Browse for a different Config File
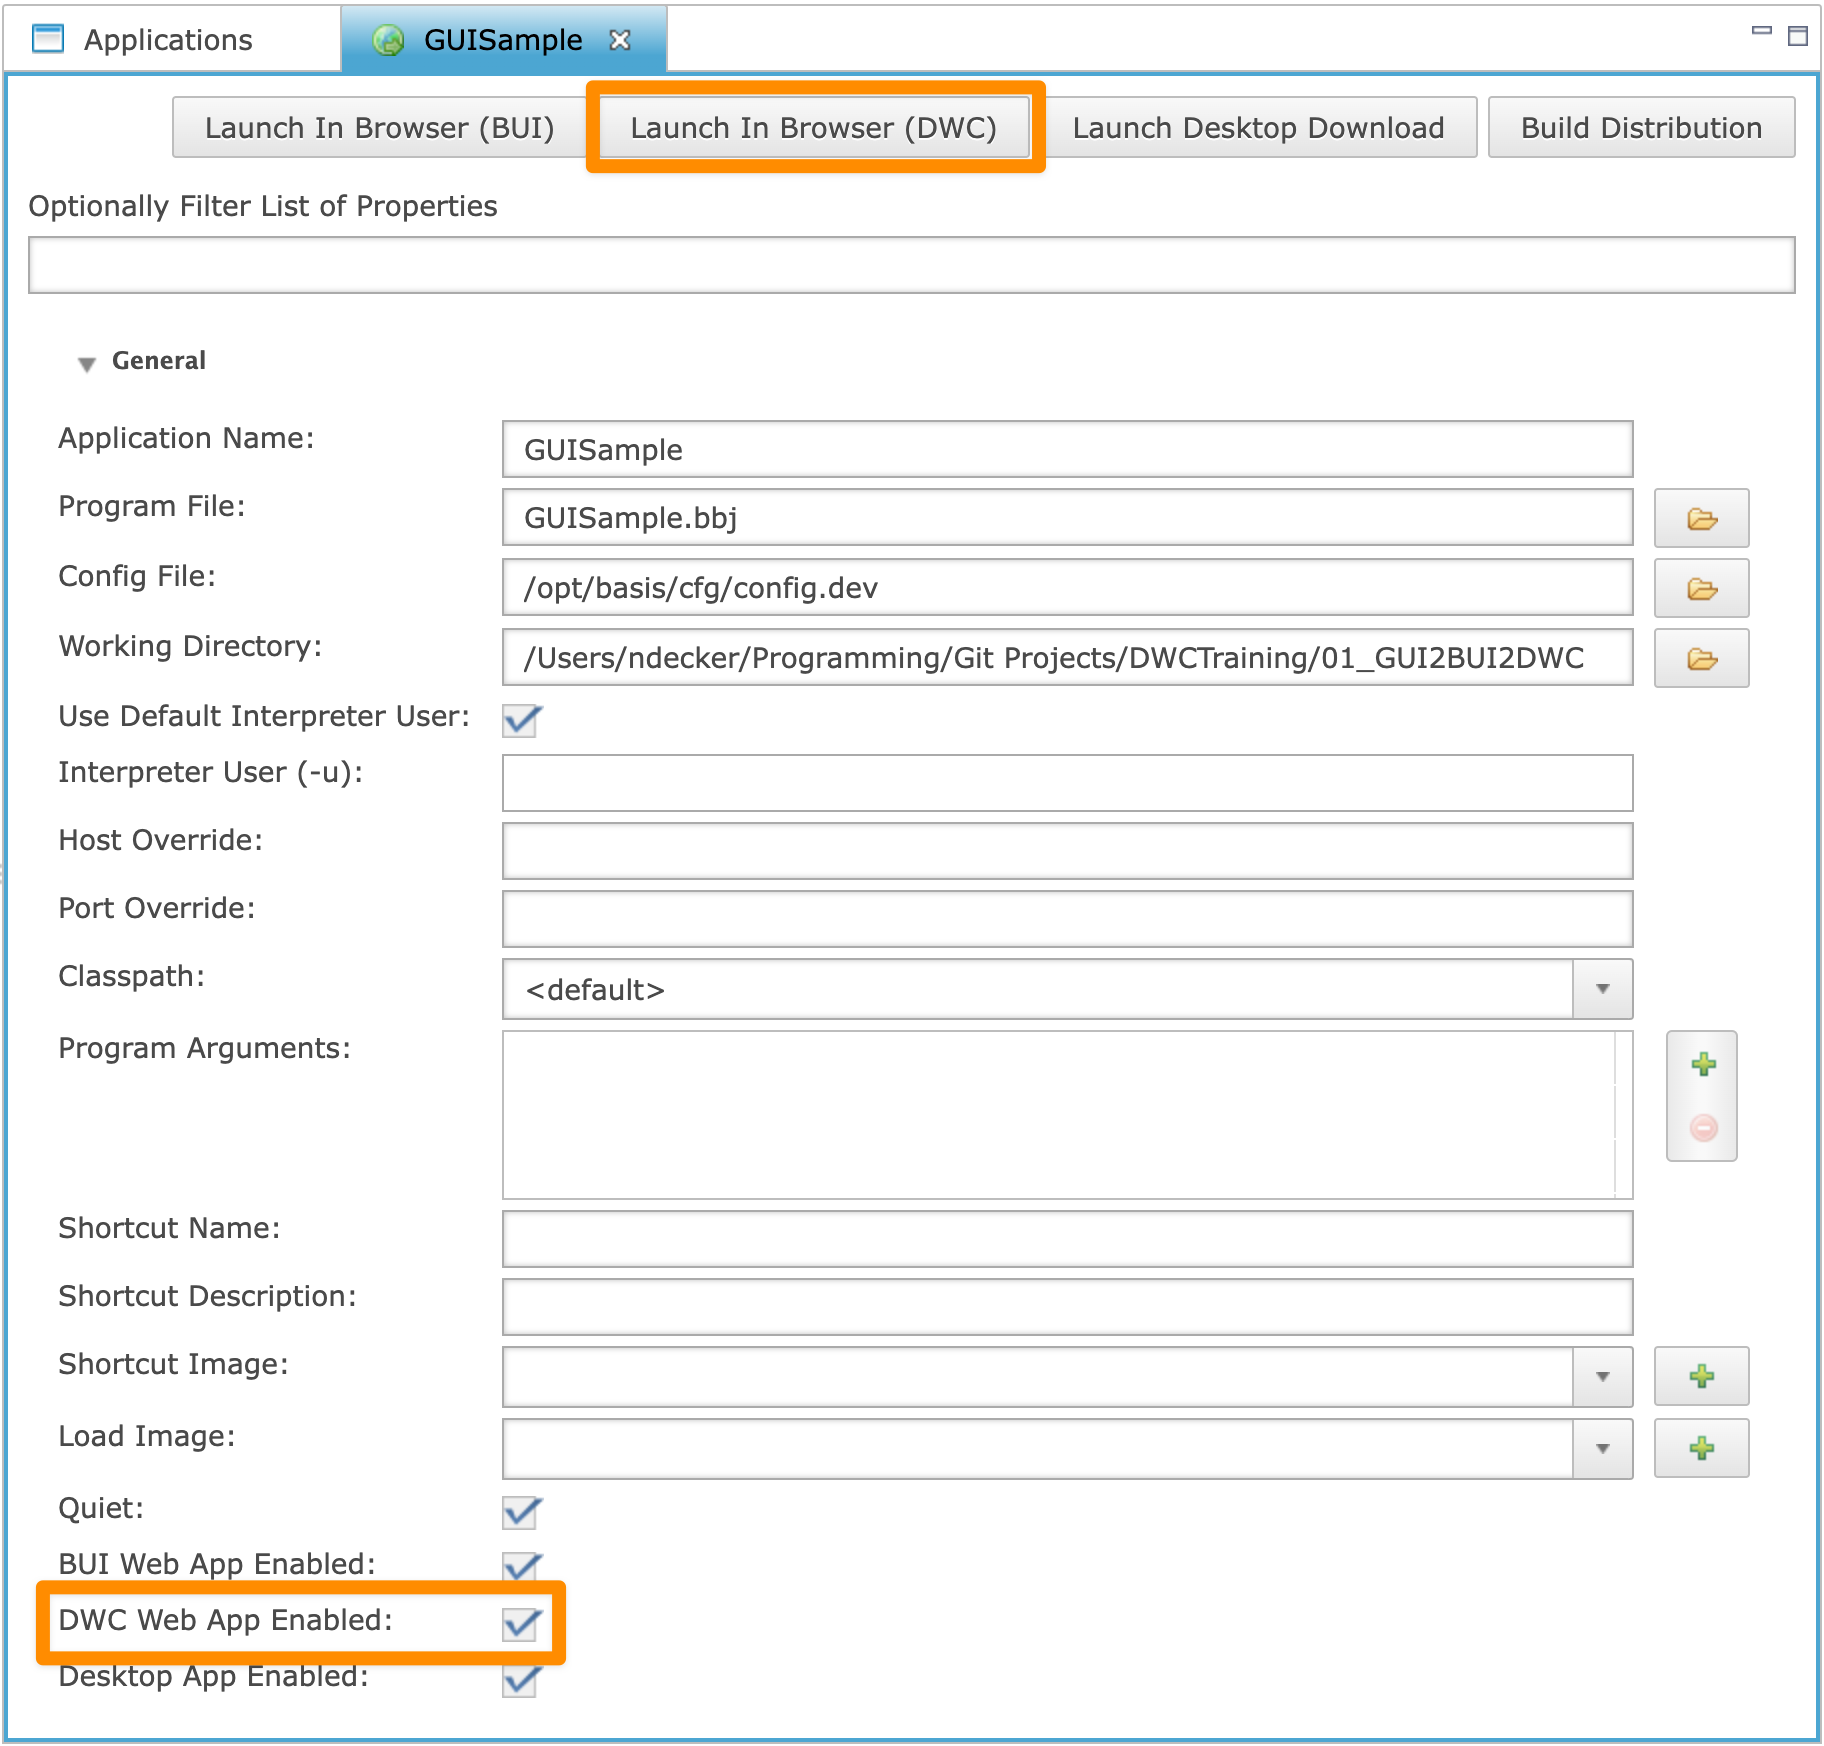1824x1746 pixels. [1700, 588]
